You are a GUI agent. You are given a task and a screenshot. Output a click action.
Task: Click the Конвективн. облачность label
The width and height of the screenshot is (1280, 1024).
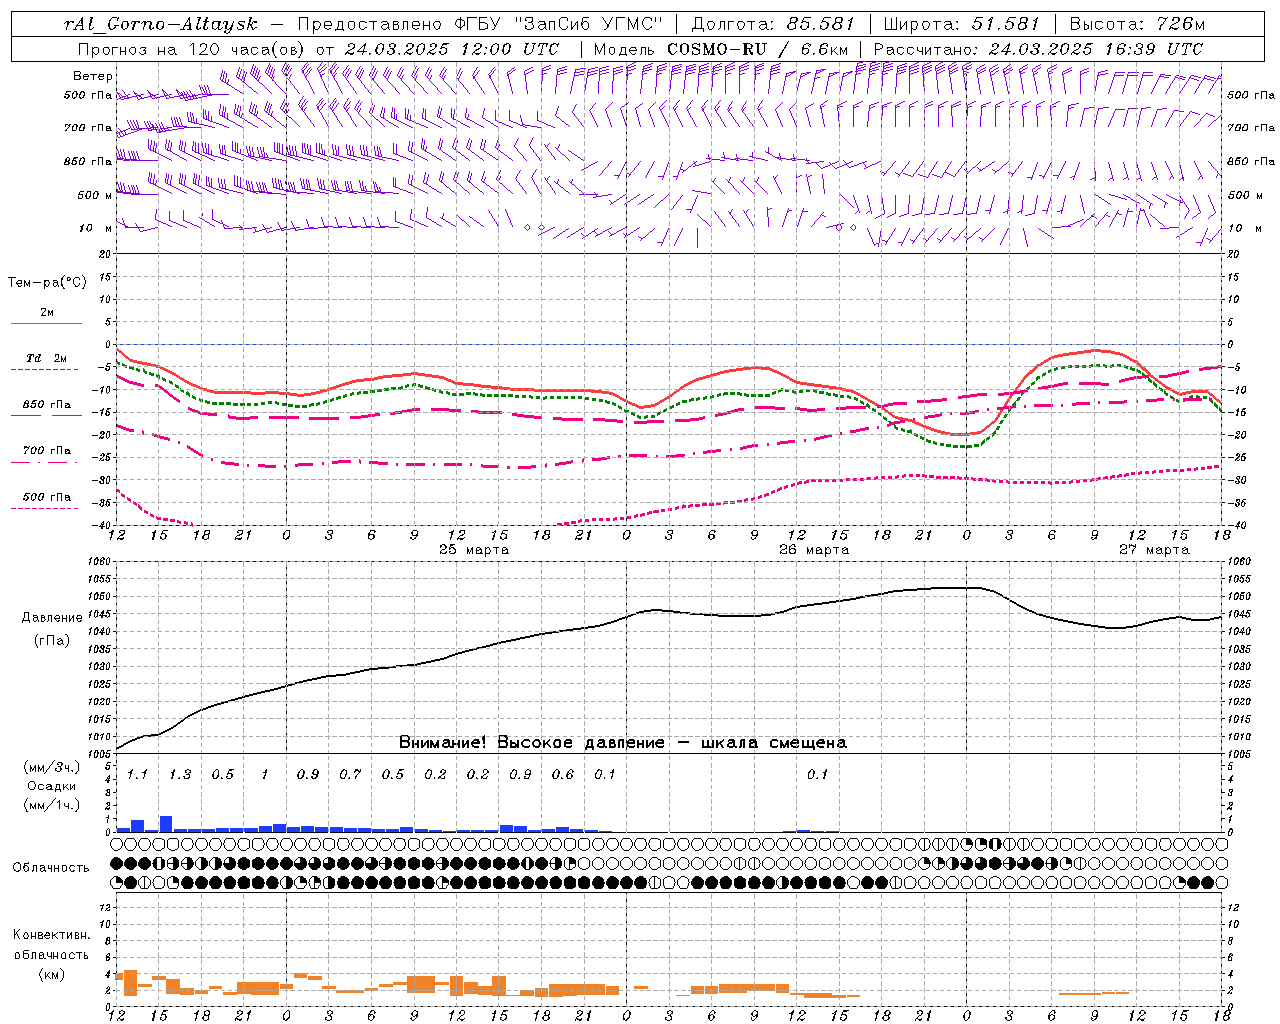[51, 944]
